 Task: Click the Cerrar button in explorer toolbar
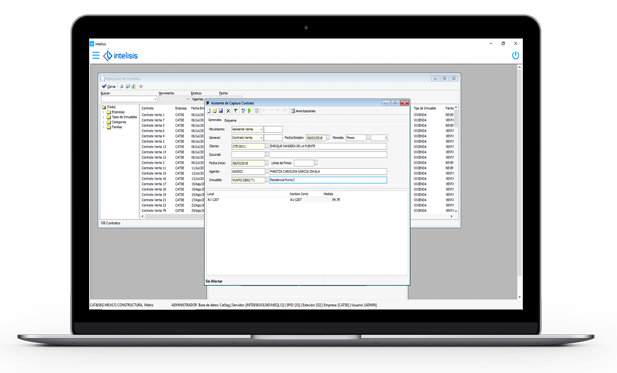[x=109, y=86]
